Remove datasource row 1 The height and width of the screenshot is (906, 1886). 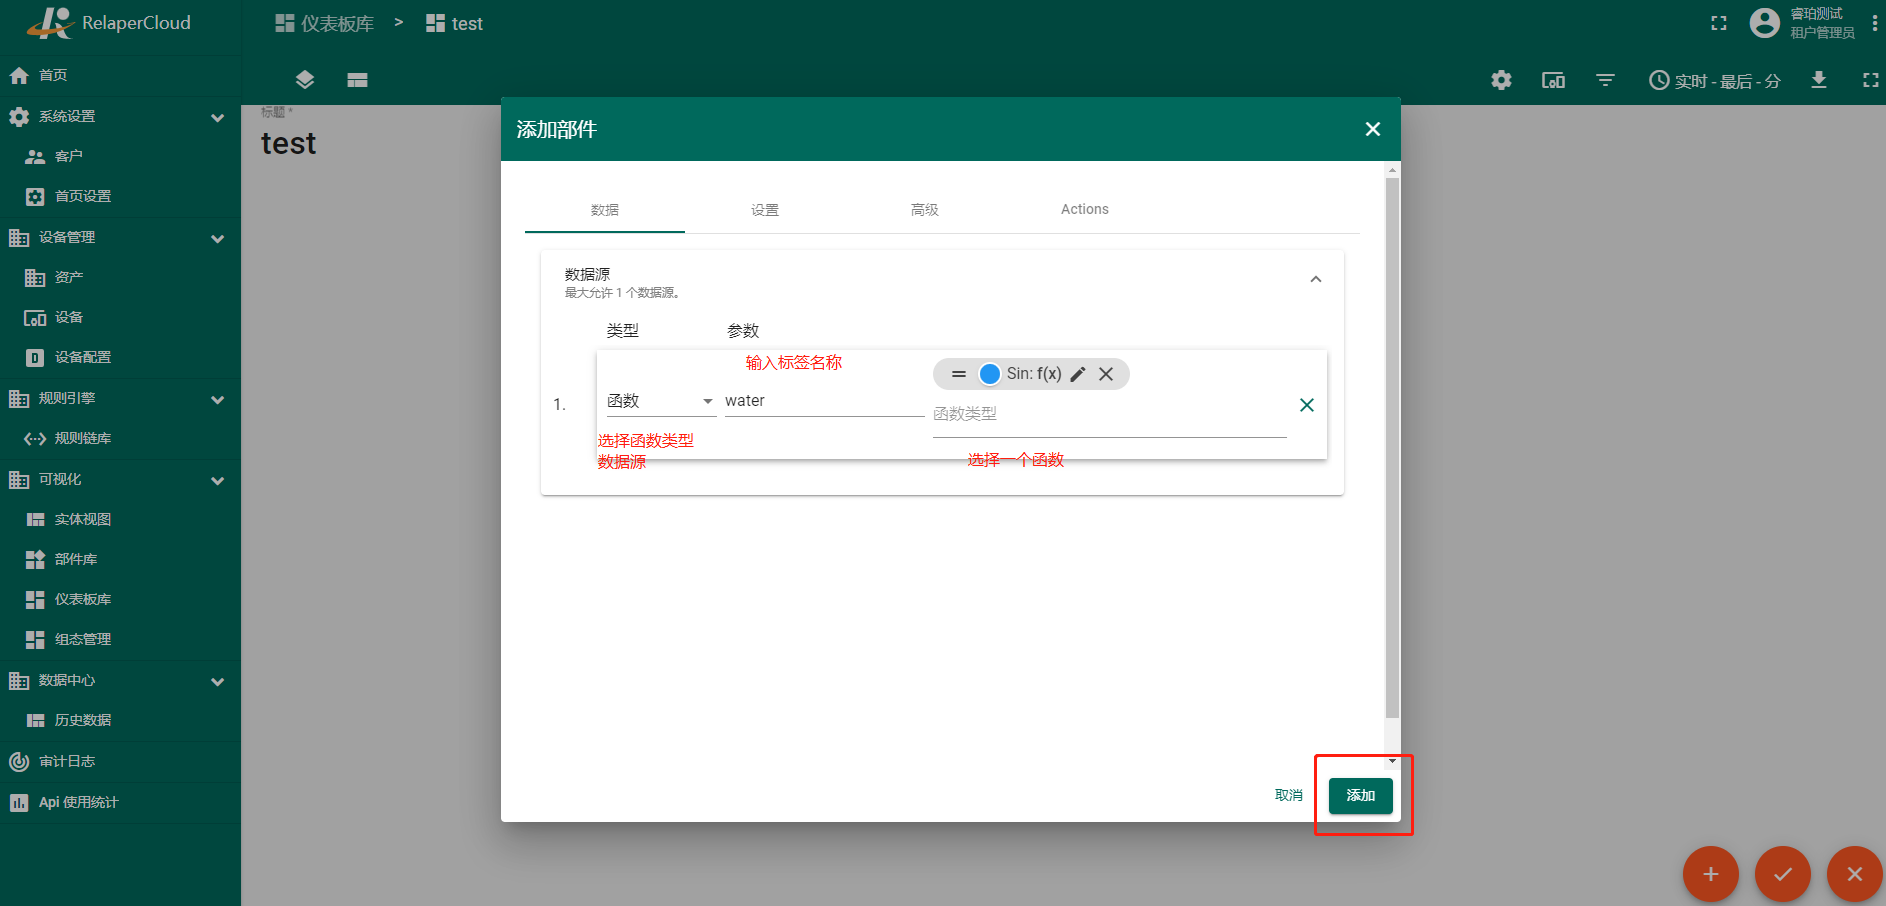tap(1307, 405)
